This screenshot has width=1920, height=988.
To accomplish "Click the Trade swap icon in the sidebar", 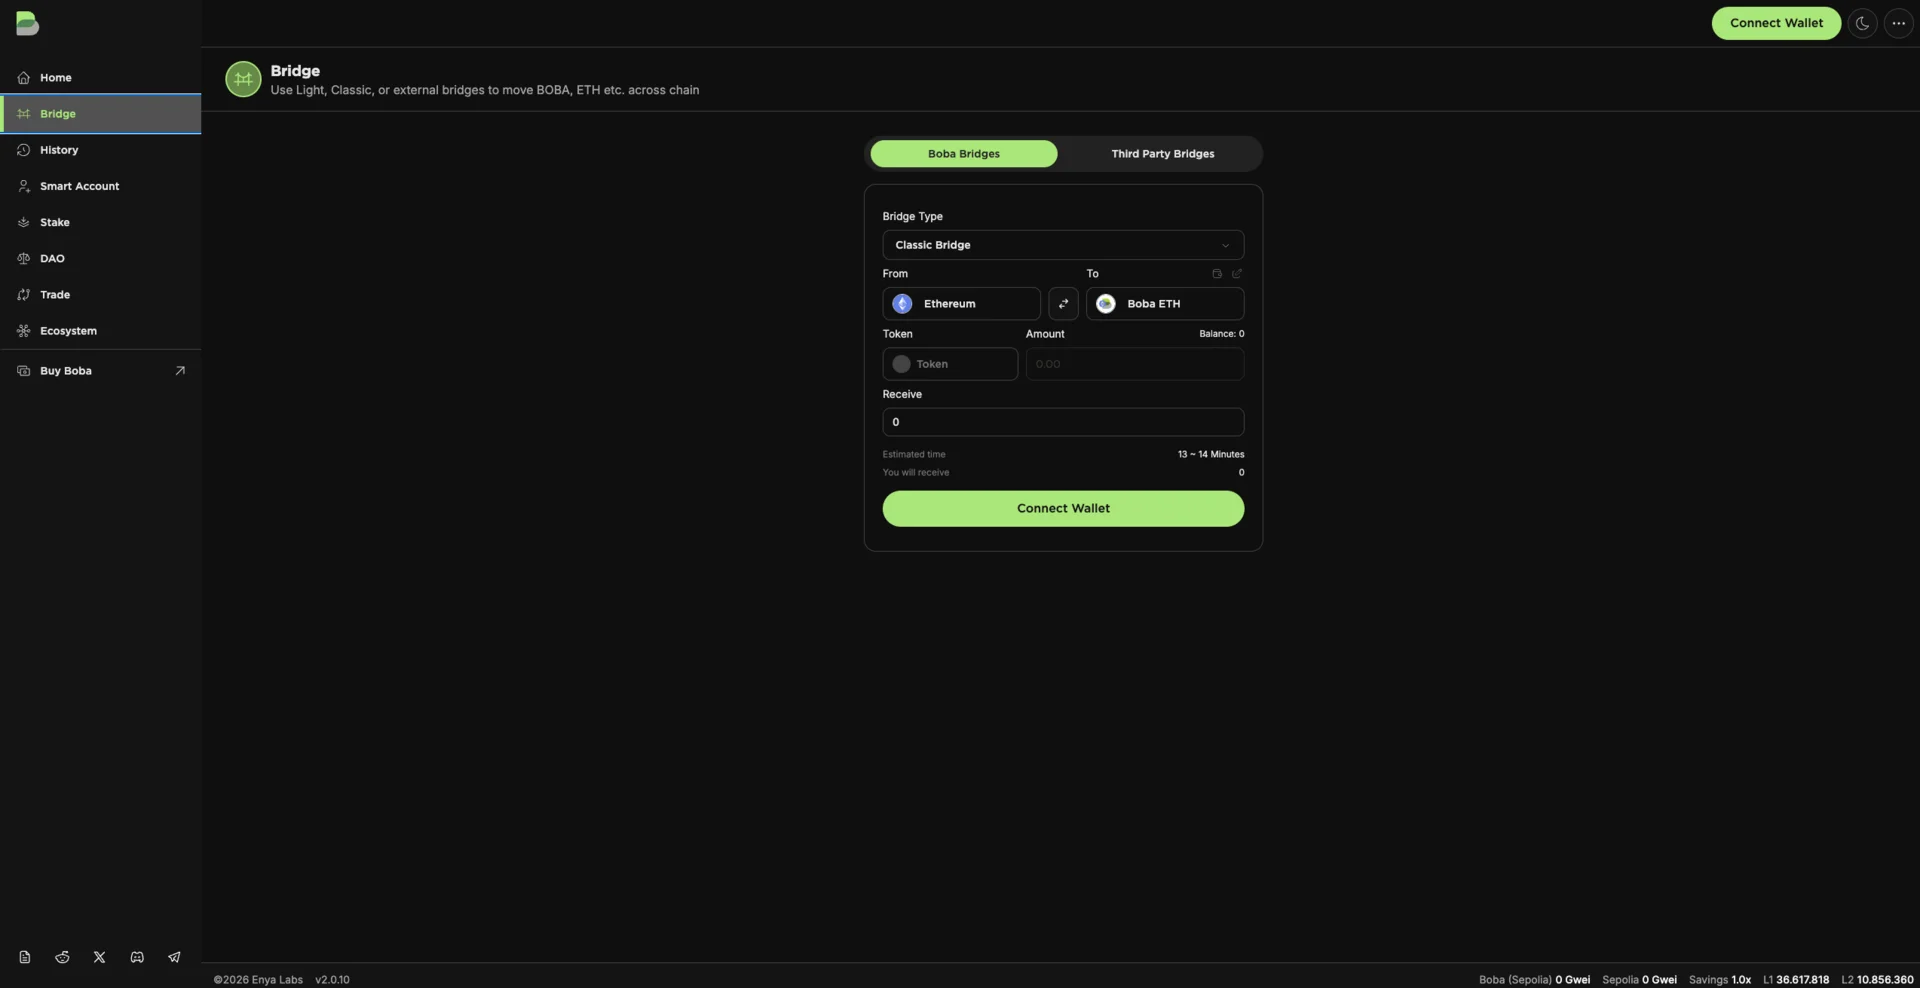I will (x=24, y=295).
